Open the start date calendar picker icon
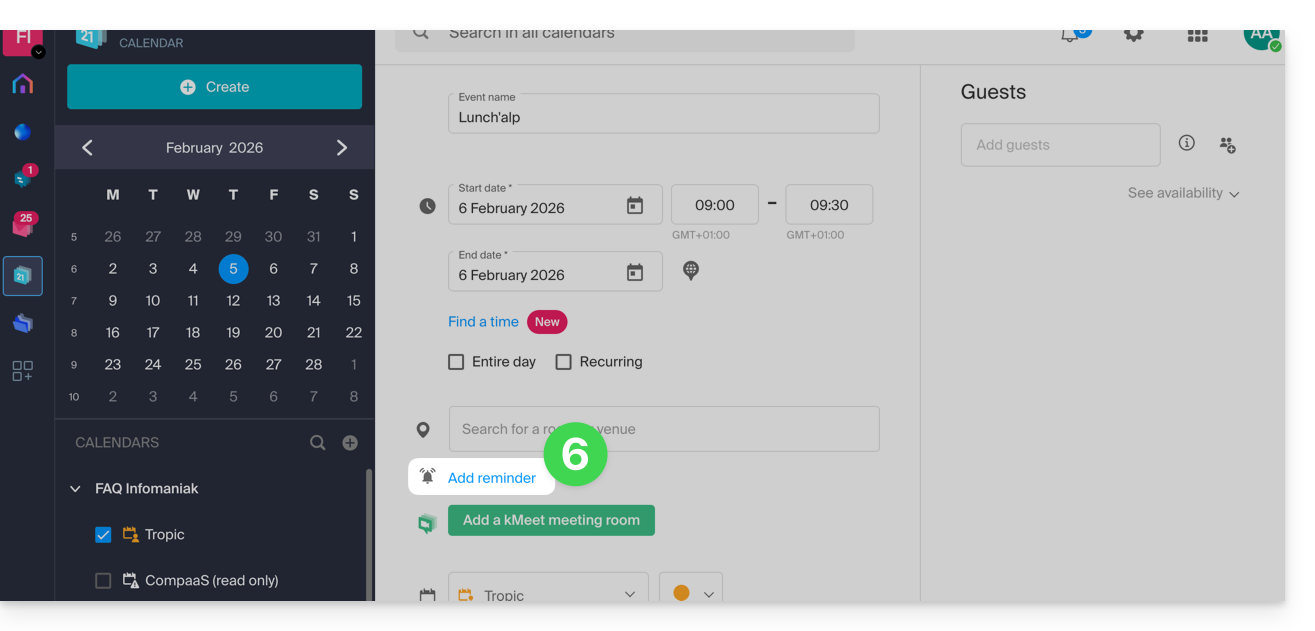This screenshot has height=631, width=1315. [x=635, y=206]
